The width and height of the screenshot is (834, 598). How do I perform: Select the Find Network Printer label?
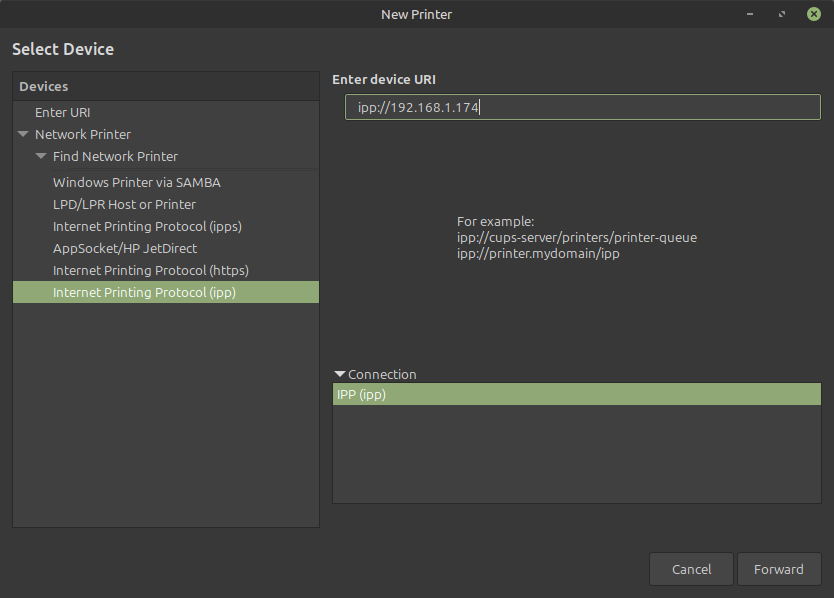(115, 156)
